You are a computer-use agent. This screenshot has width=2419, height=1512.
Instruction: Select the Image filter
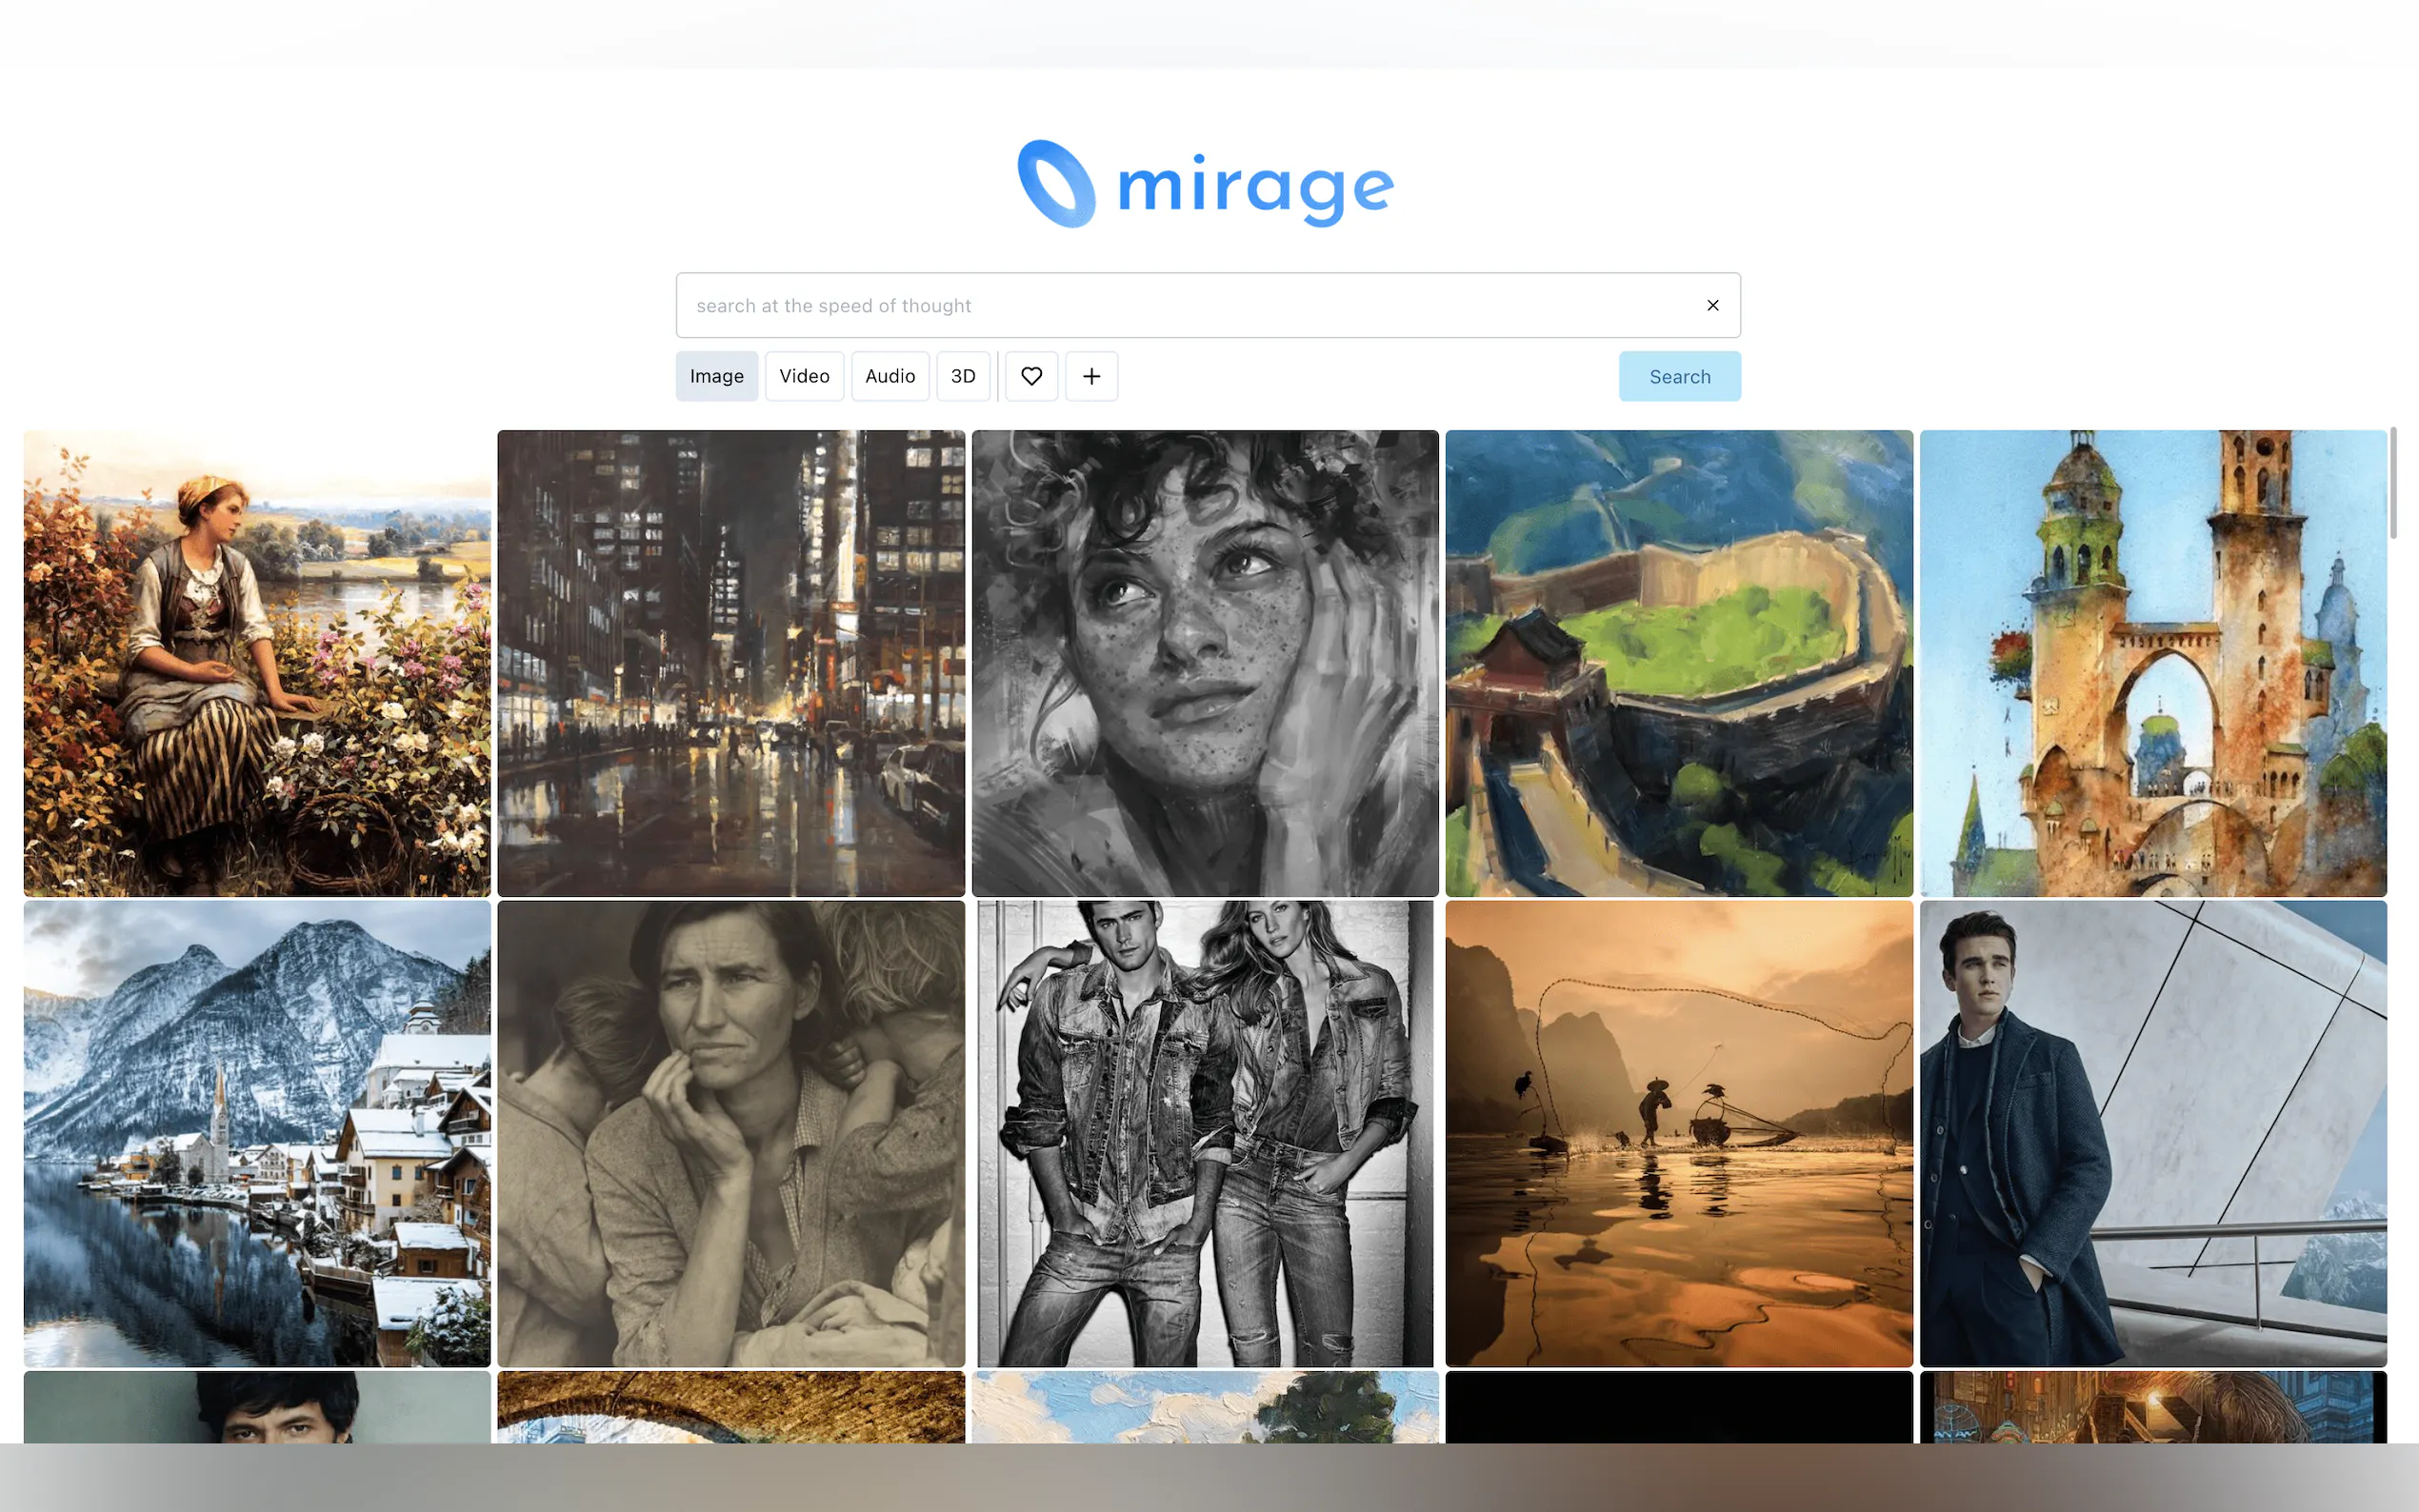716,376
